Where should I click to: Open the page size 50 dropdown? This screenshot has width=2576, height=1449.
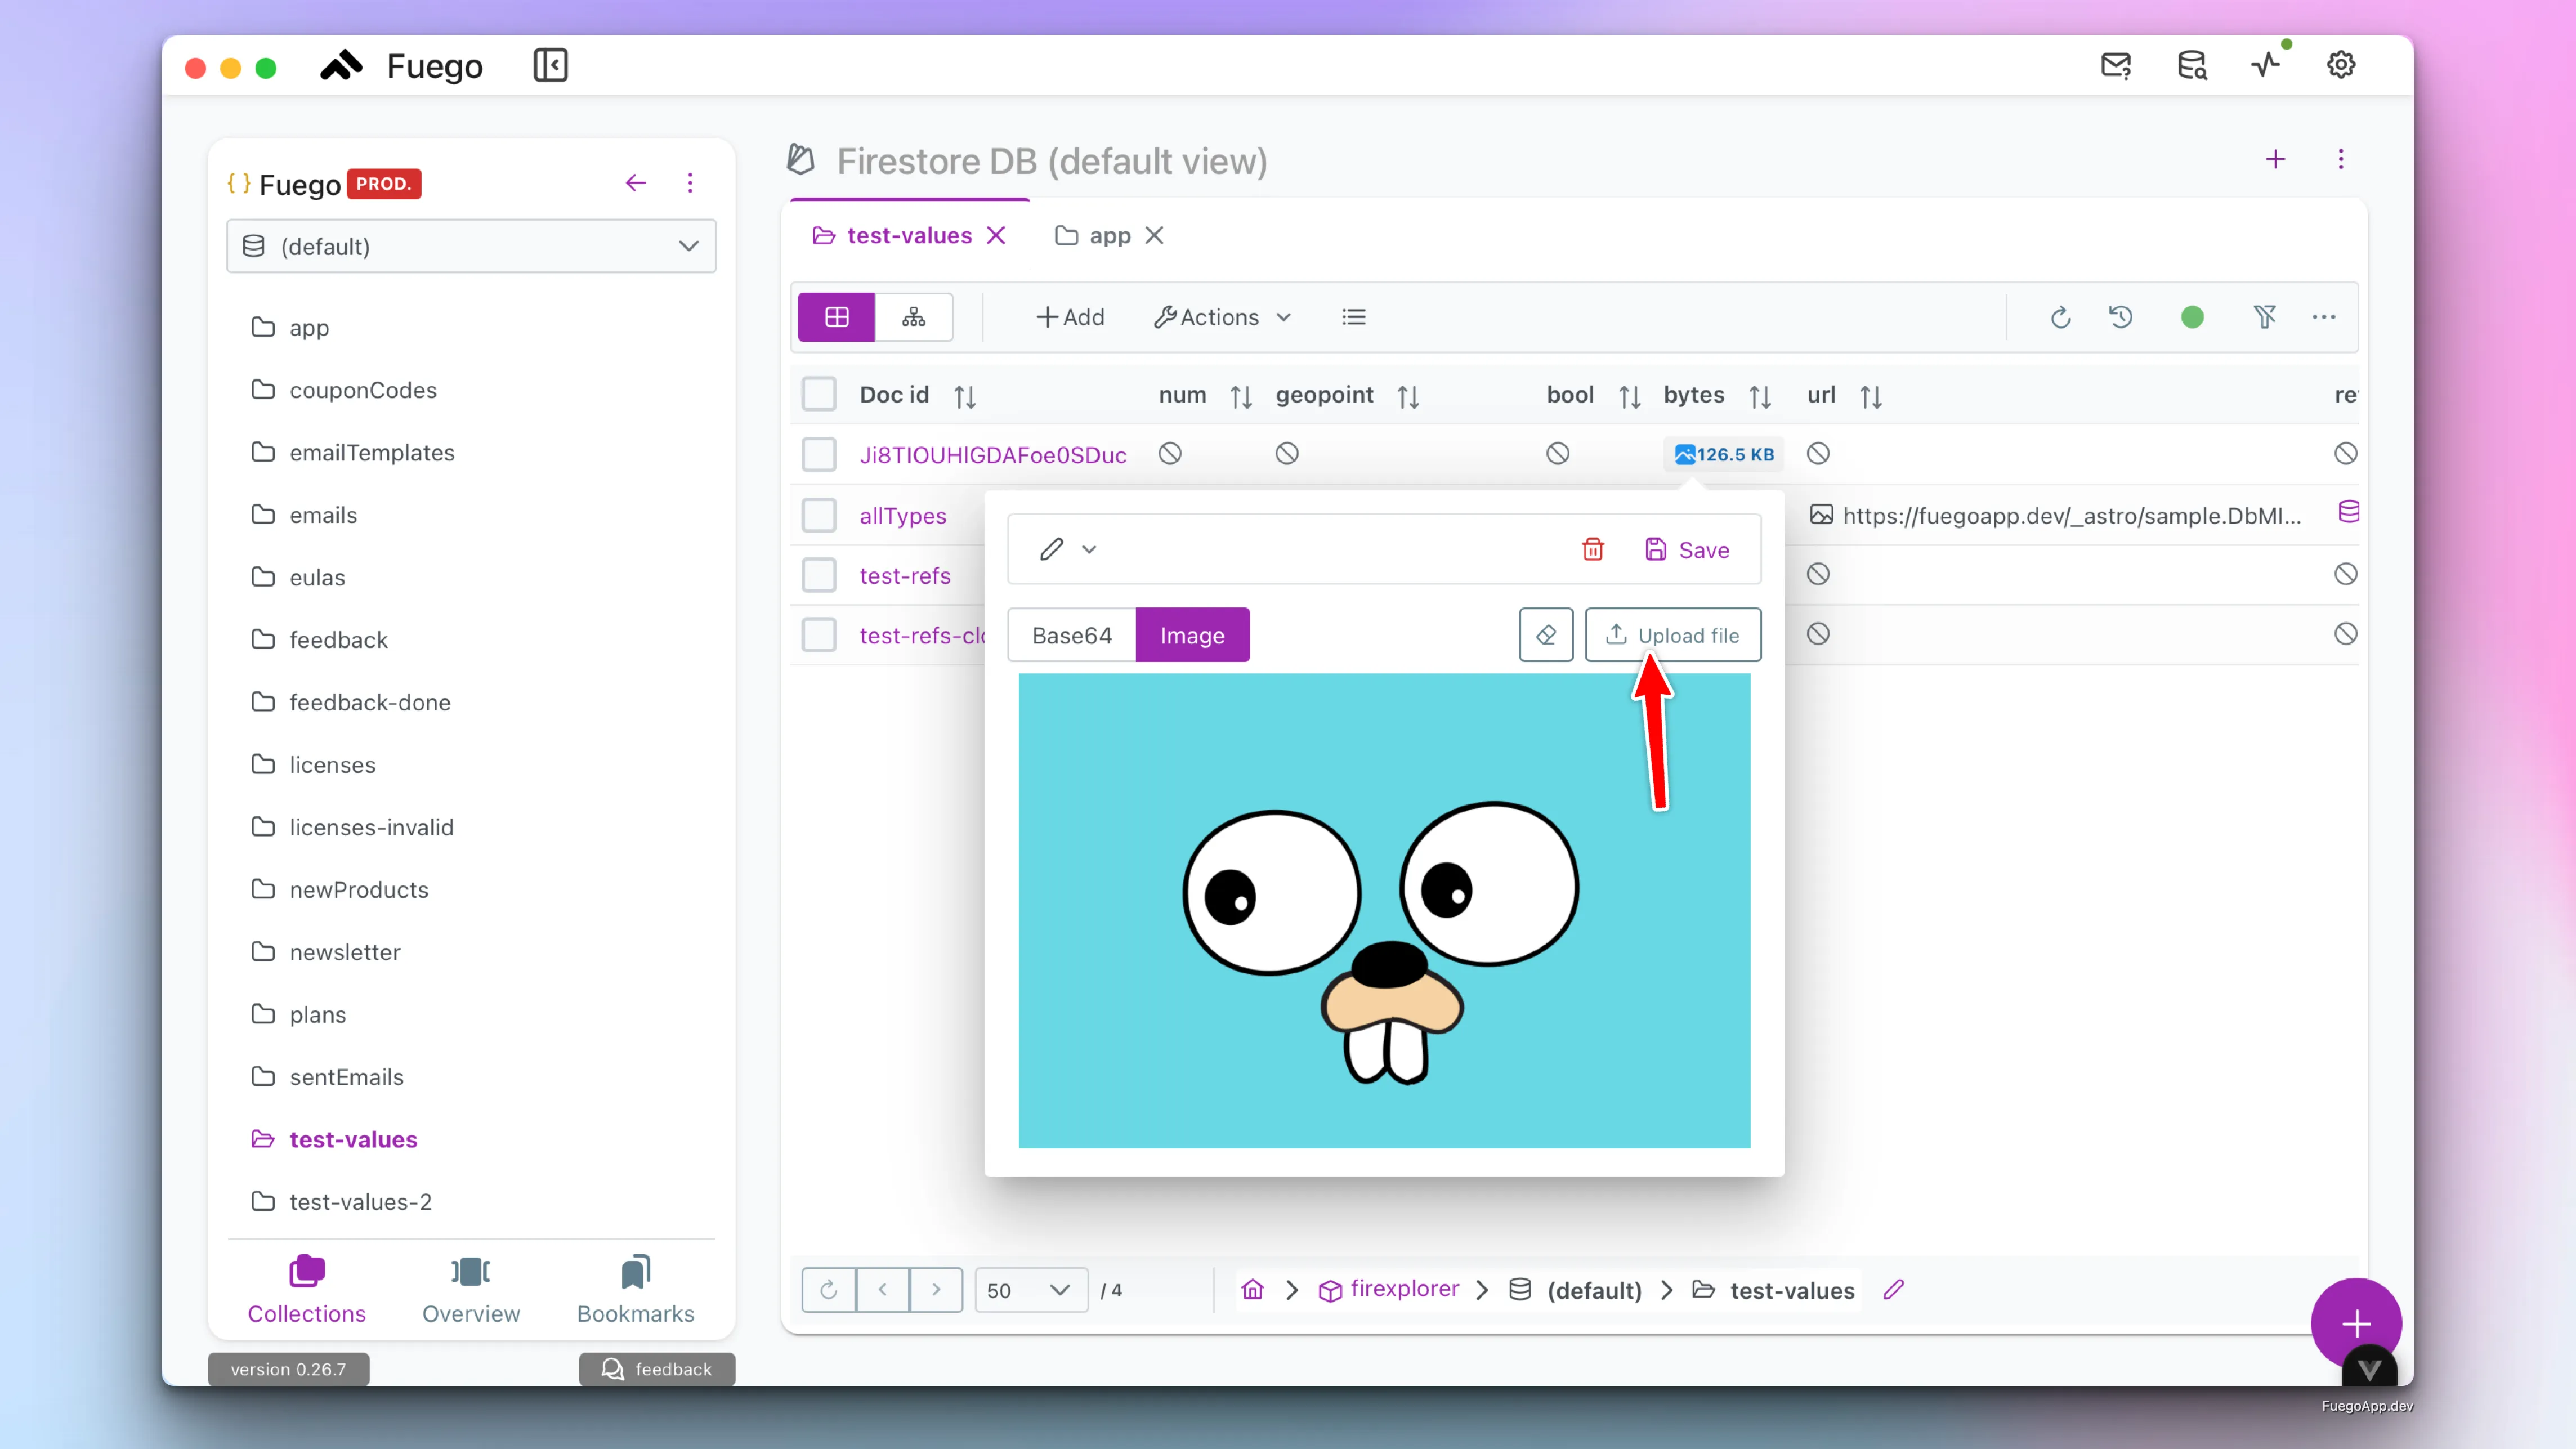(1030, 1290)
